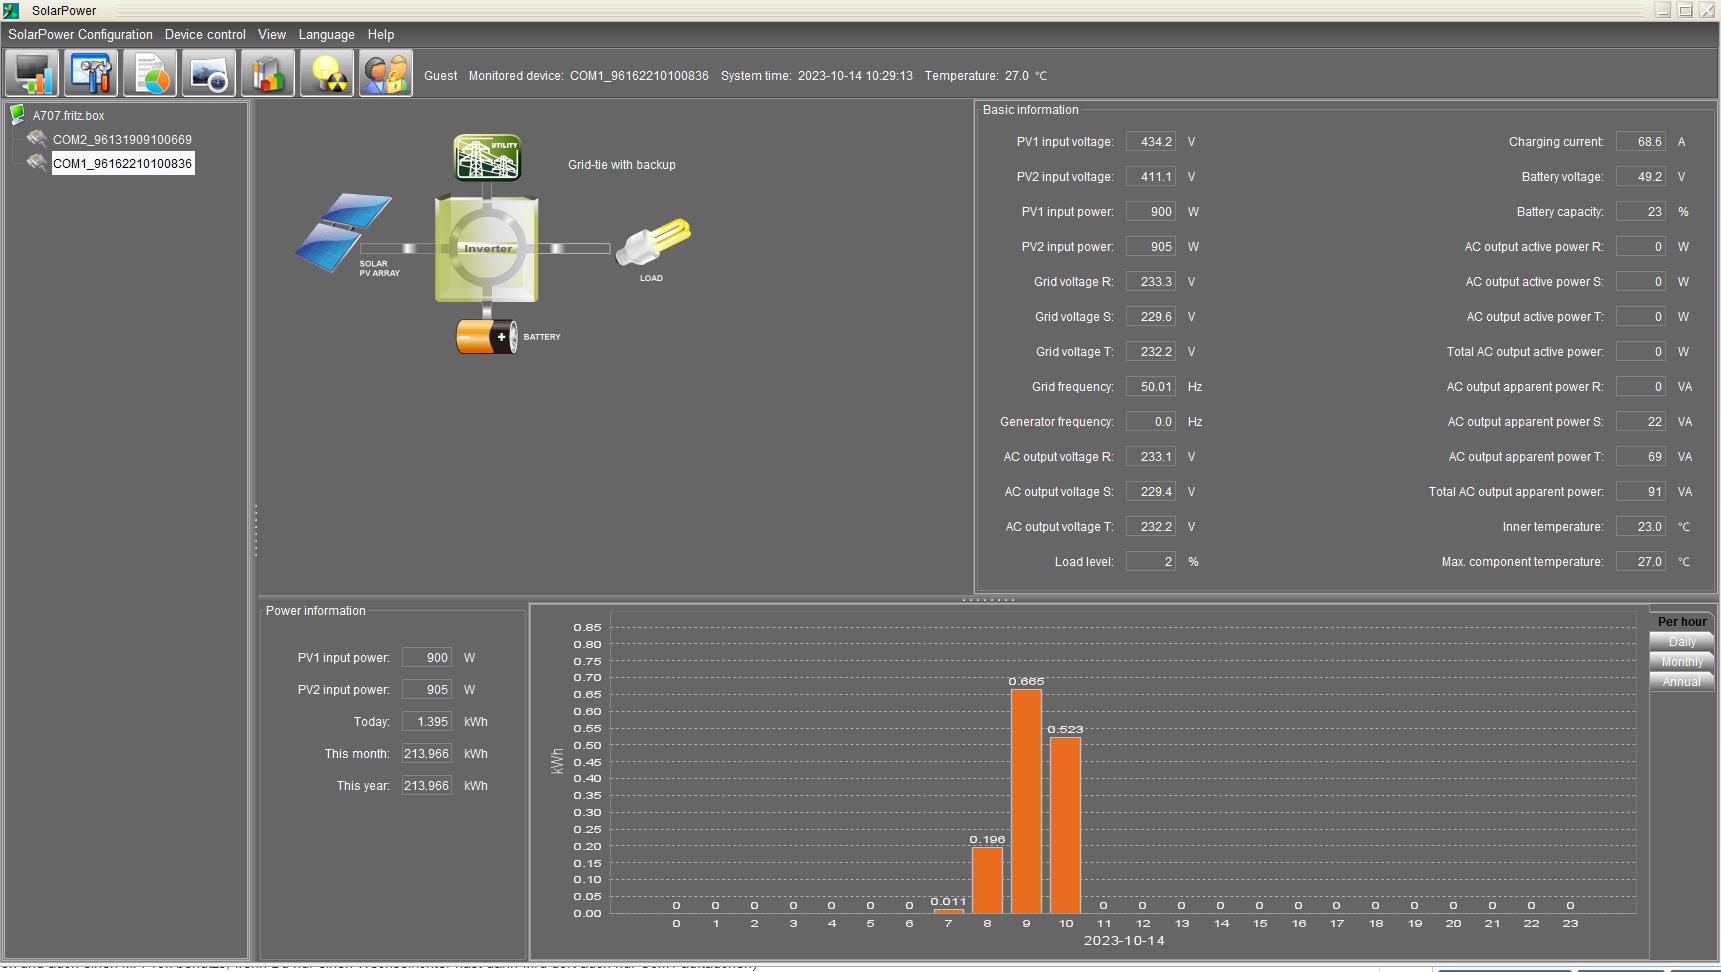Click the document with pie chart icon
The width and height of the screenshot is (1721, 972).
(150, 74)
